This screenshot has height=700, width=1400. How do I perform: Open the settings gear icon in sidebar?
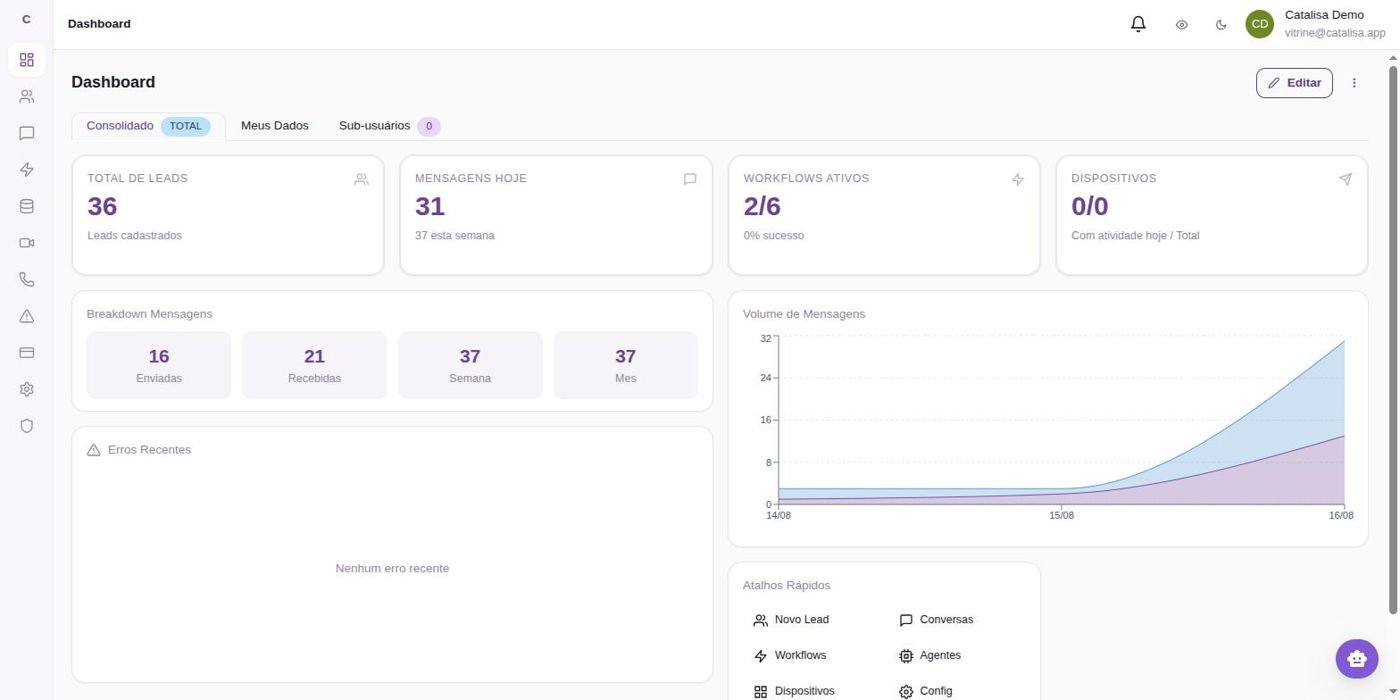point(27,389)
